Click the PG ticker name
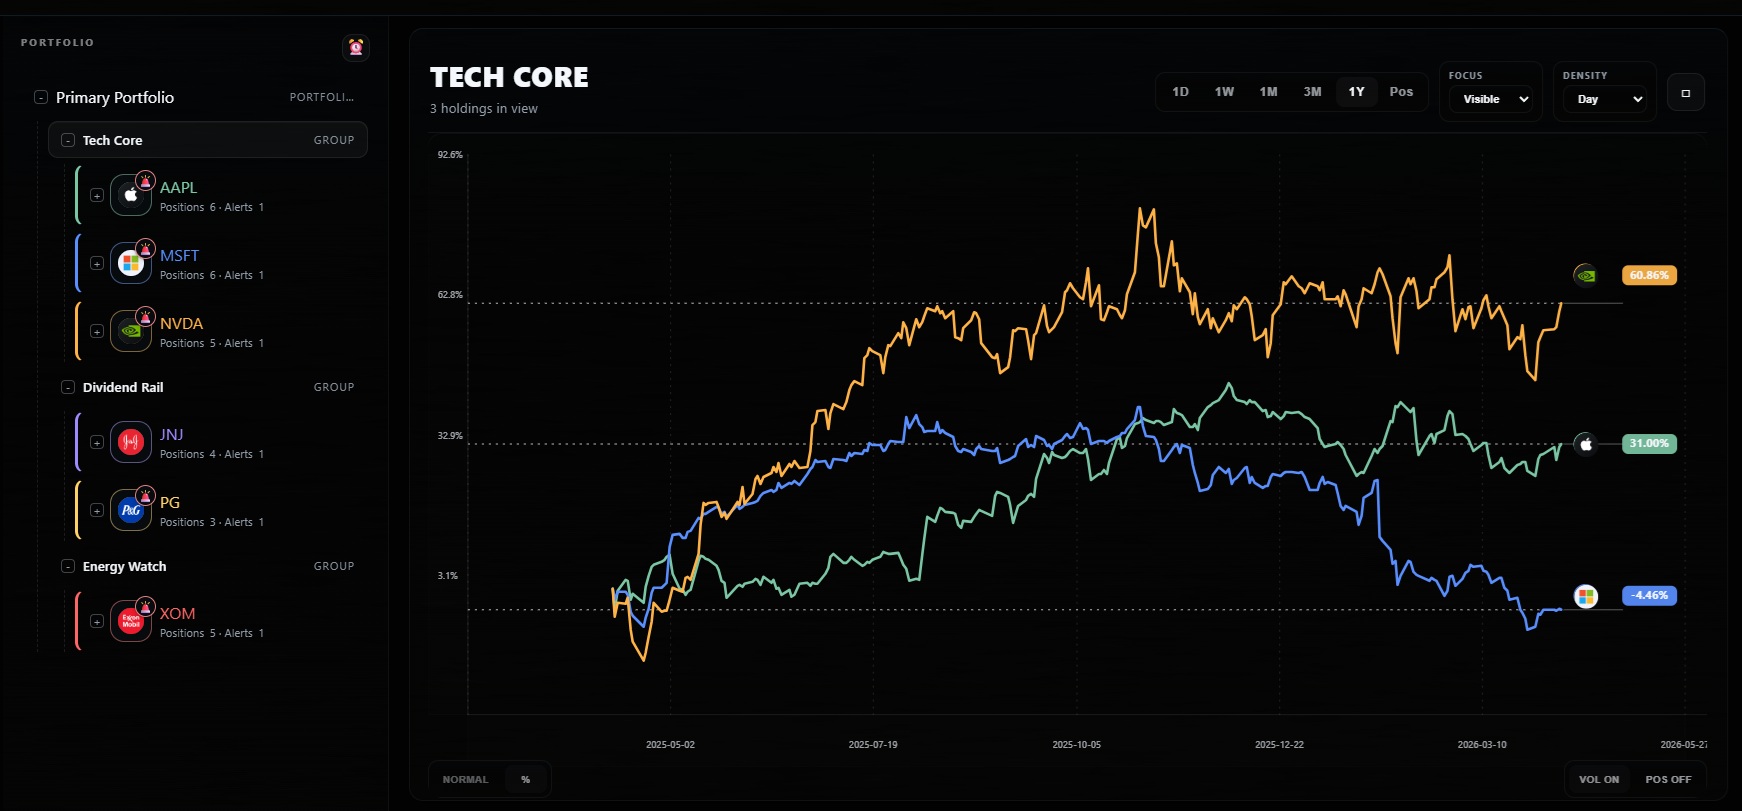 [x=170, y=502]
